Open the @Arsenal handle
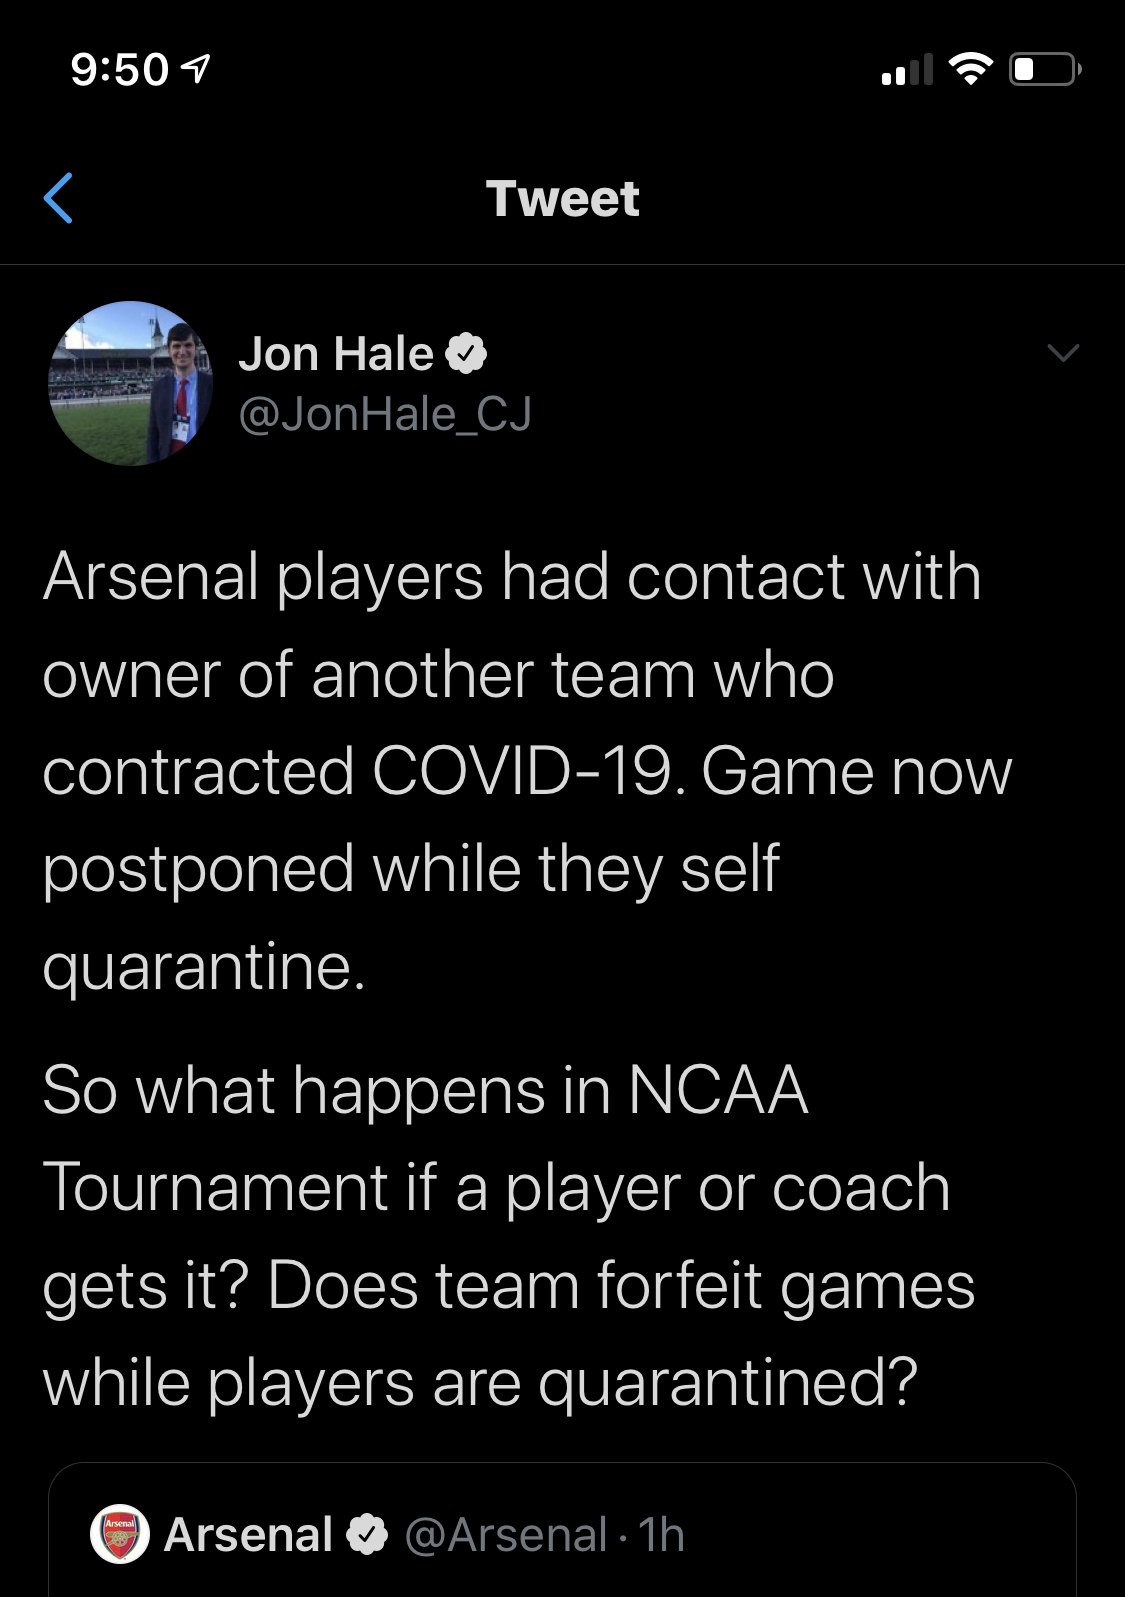Image resolution: width=1125 pixels, height=1597 pixels. click(x=506, y=1534)
